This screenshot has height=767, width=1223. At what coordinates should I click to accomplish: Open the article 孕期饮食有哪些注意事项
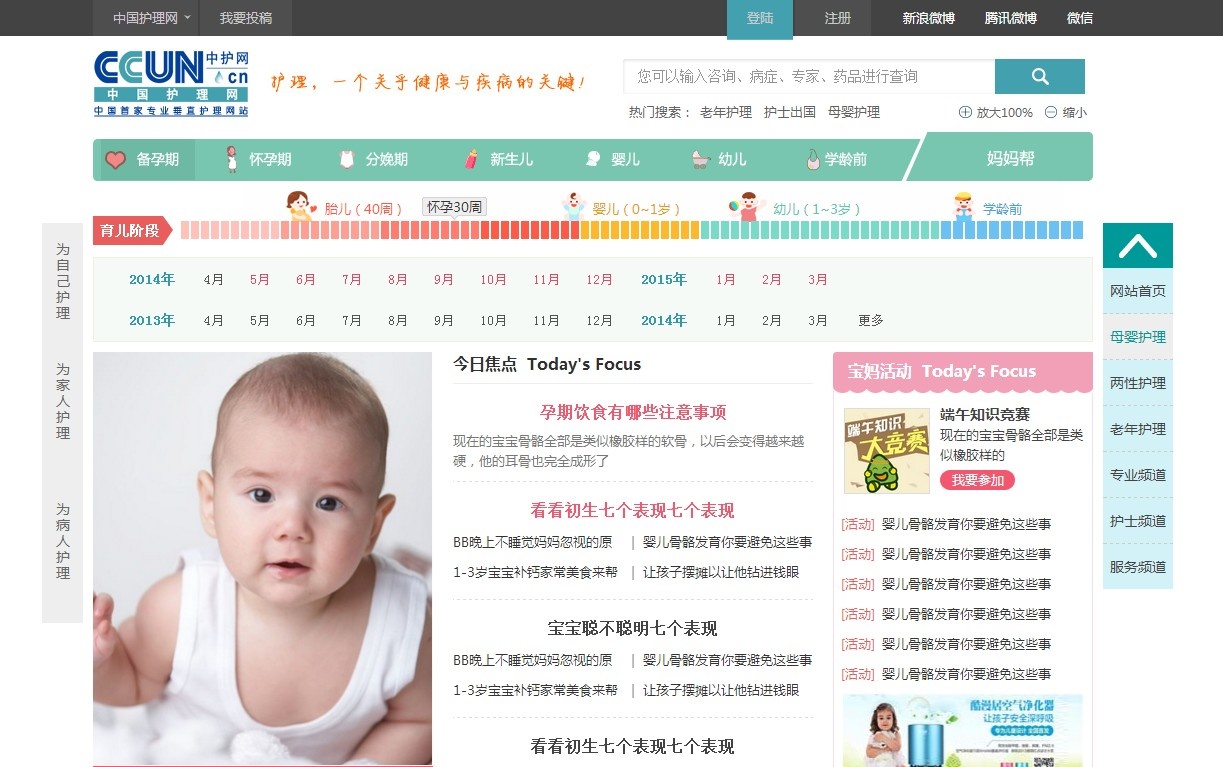(633, 412)
